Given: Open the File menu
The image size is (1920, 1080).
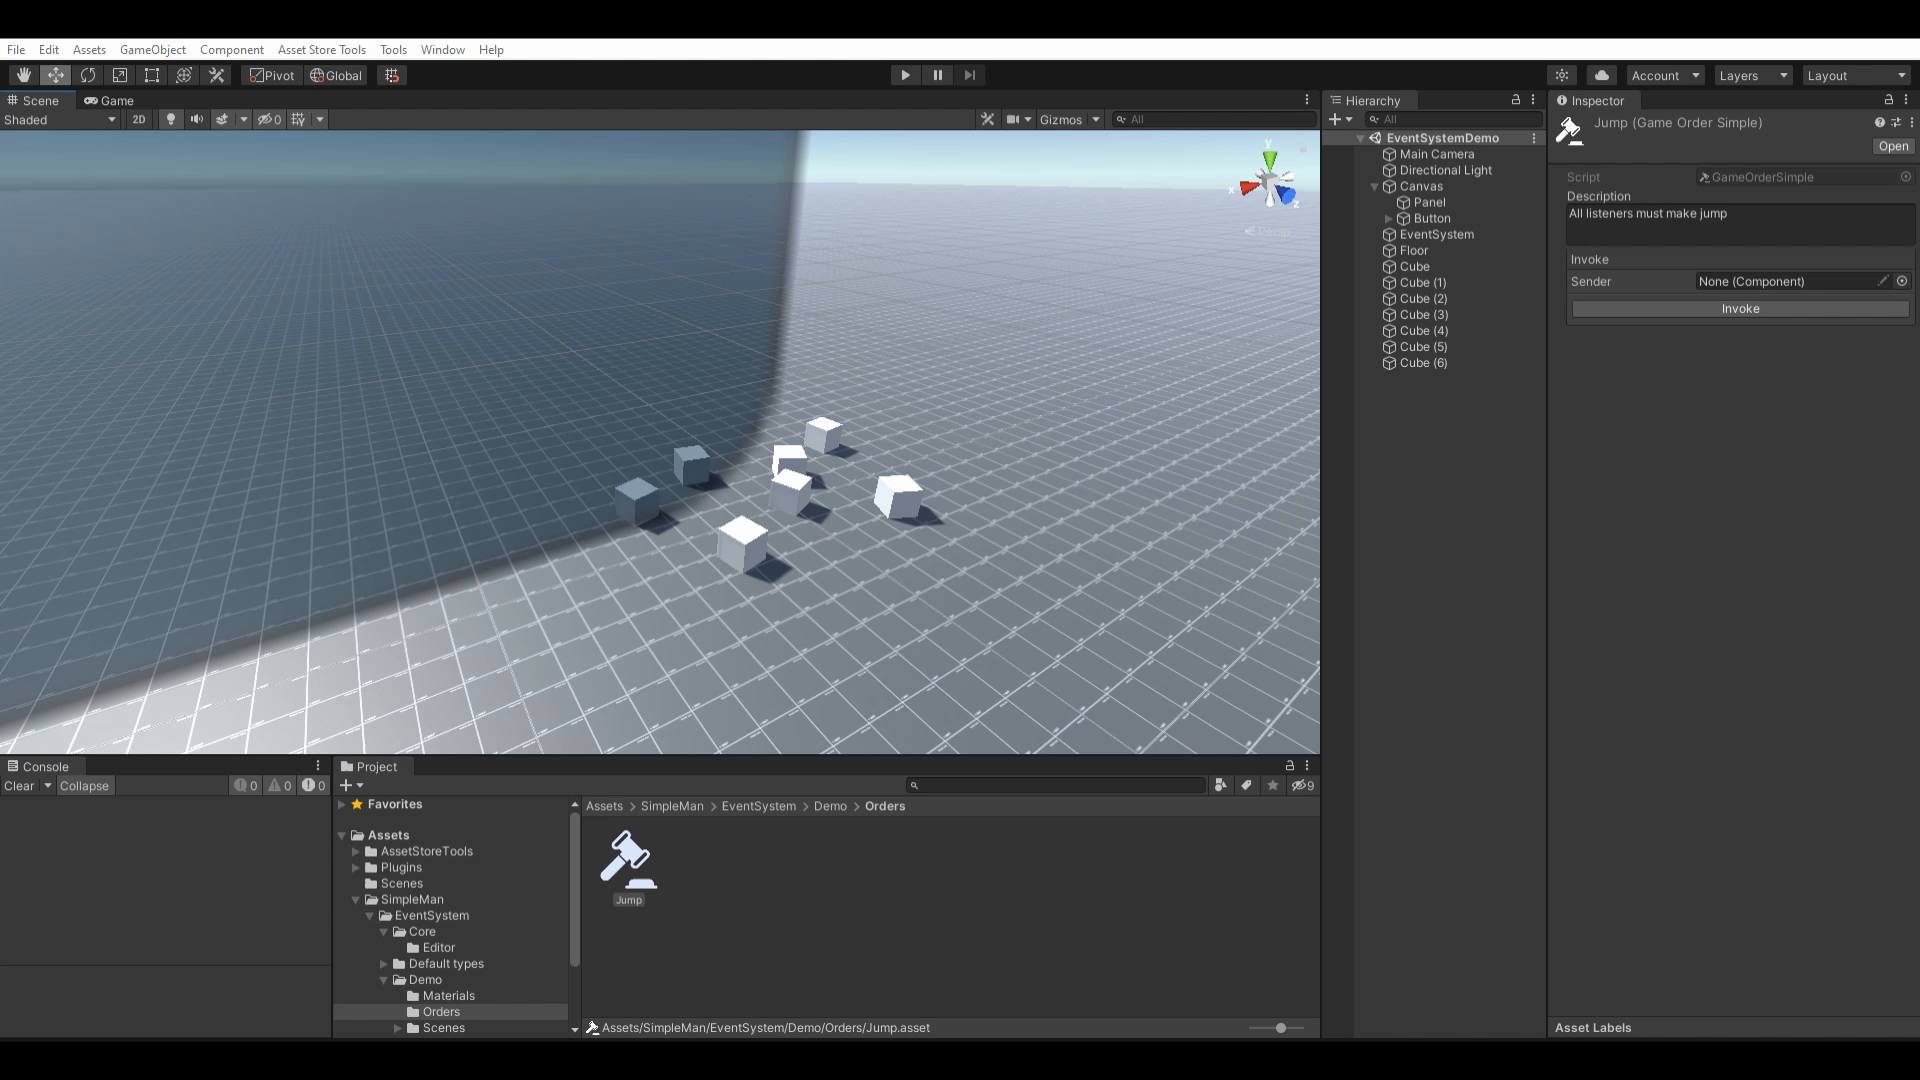Looking at the screenshot, I should tap(16, 49).
